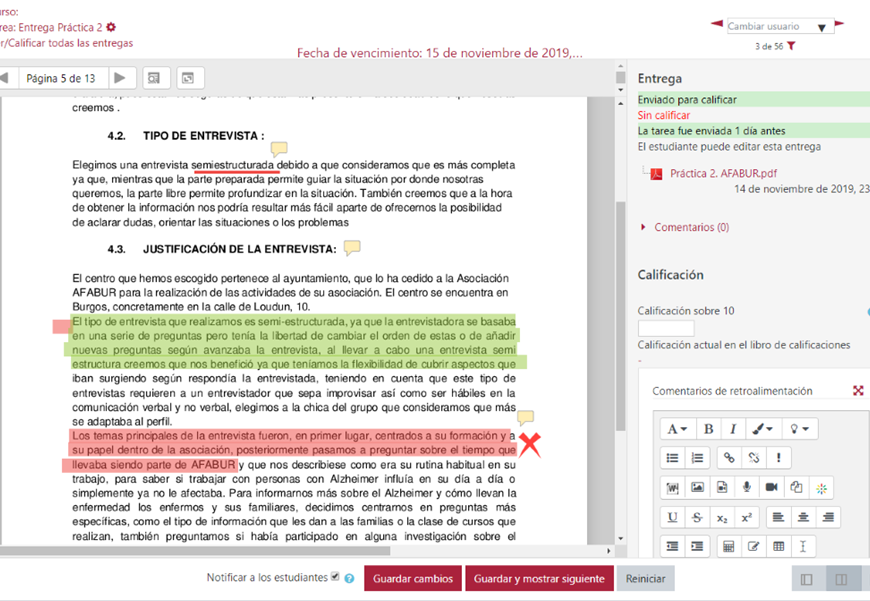Select the red X annotation mark
This screenshot has height=601, width=870.
click(x=530, y=445)
